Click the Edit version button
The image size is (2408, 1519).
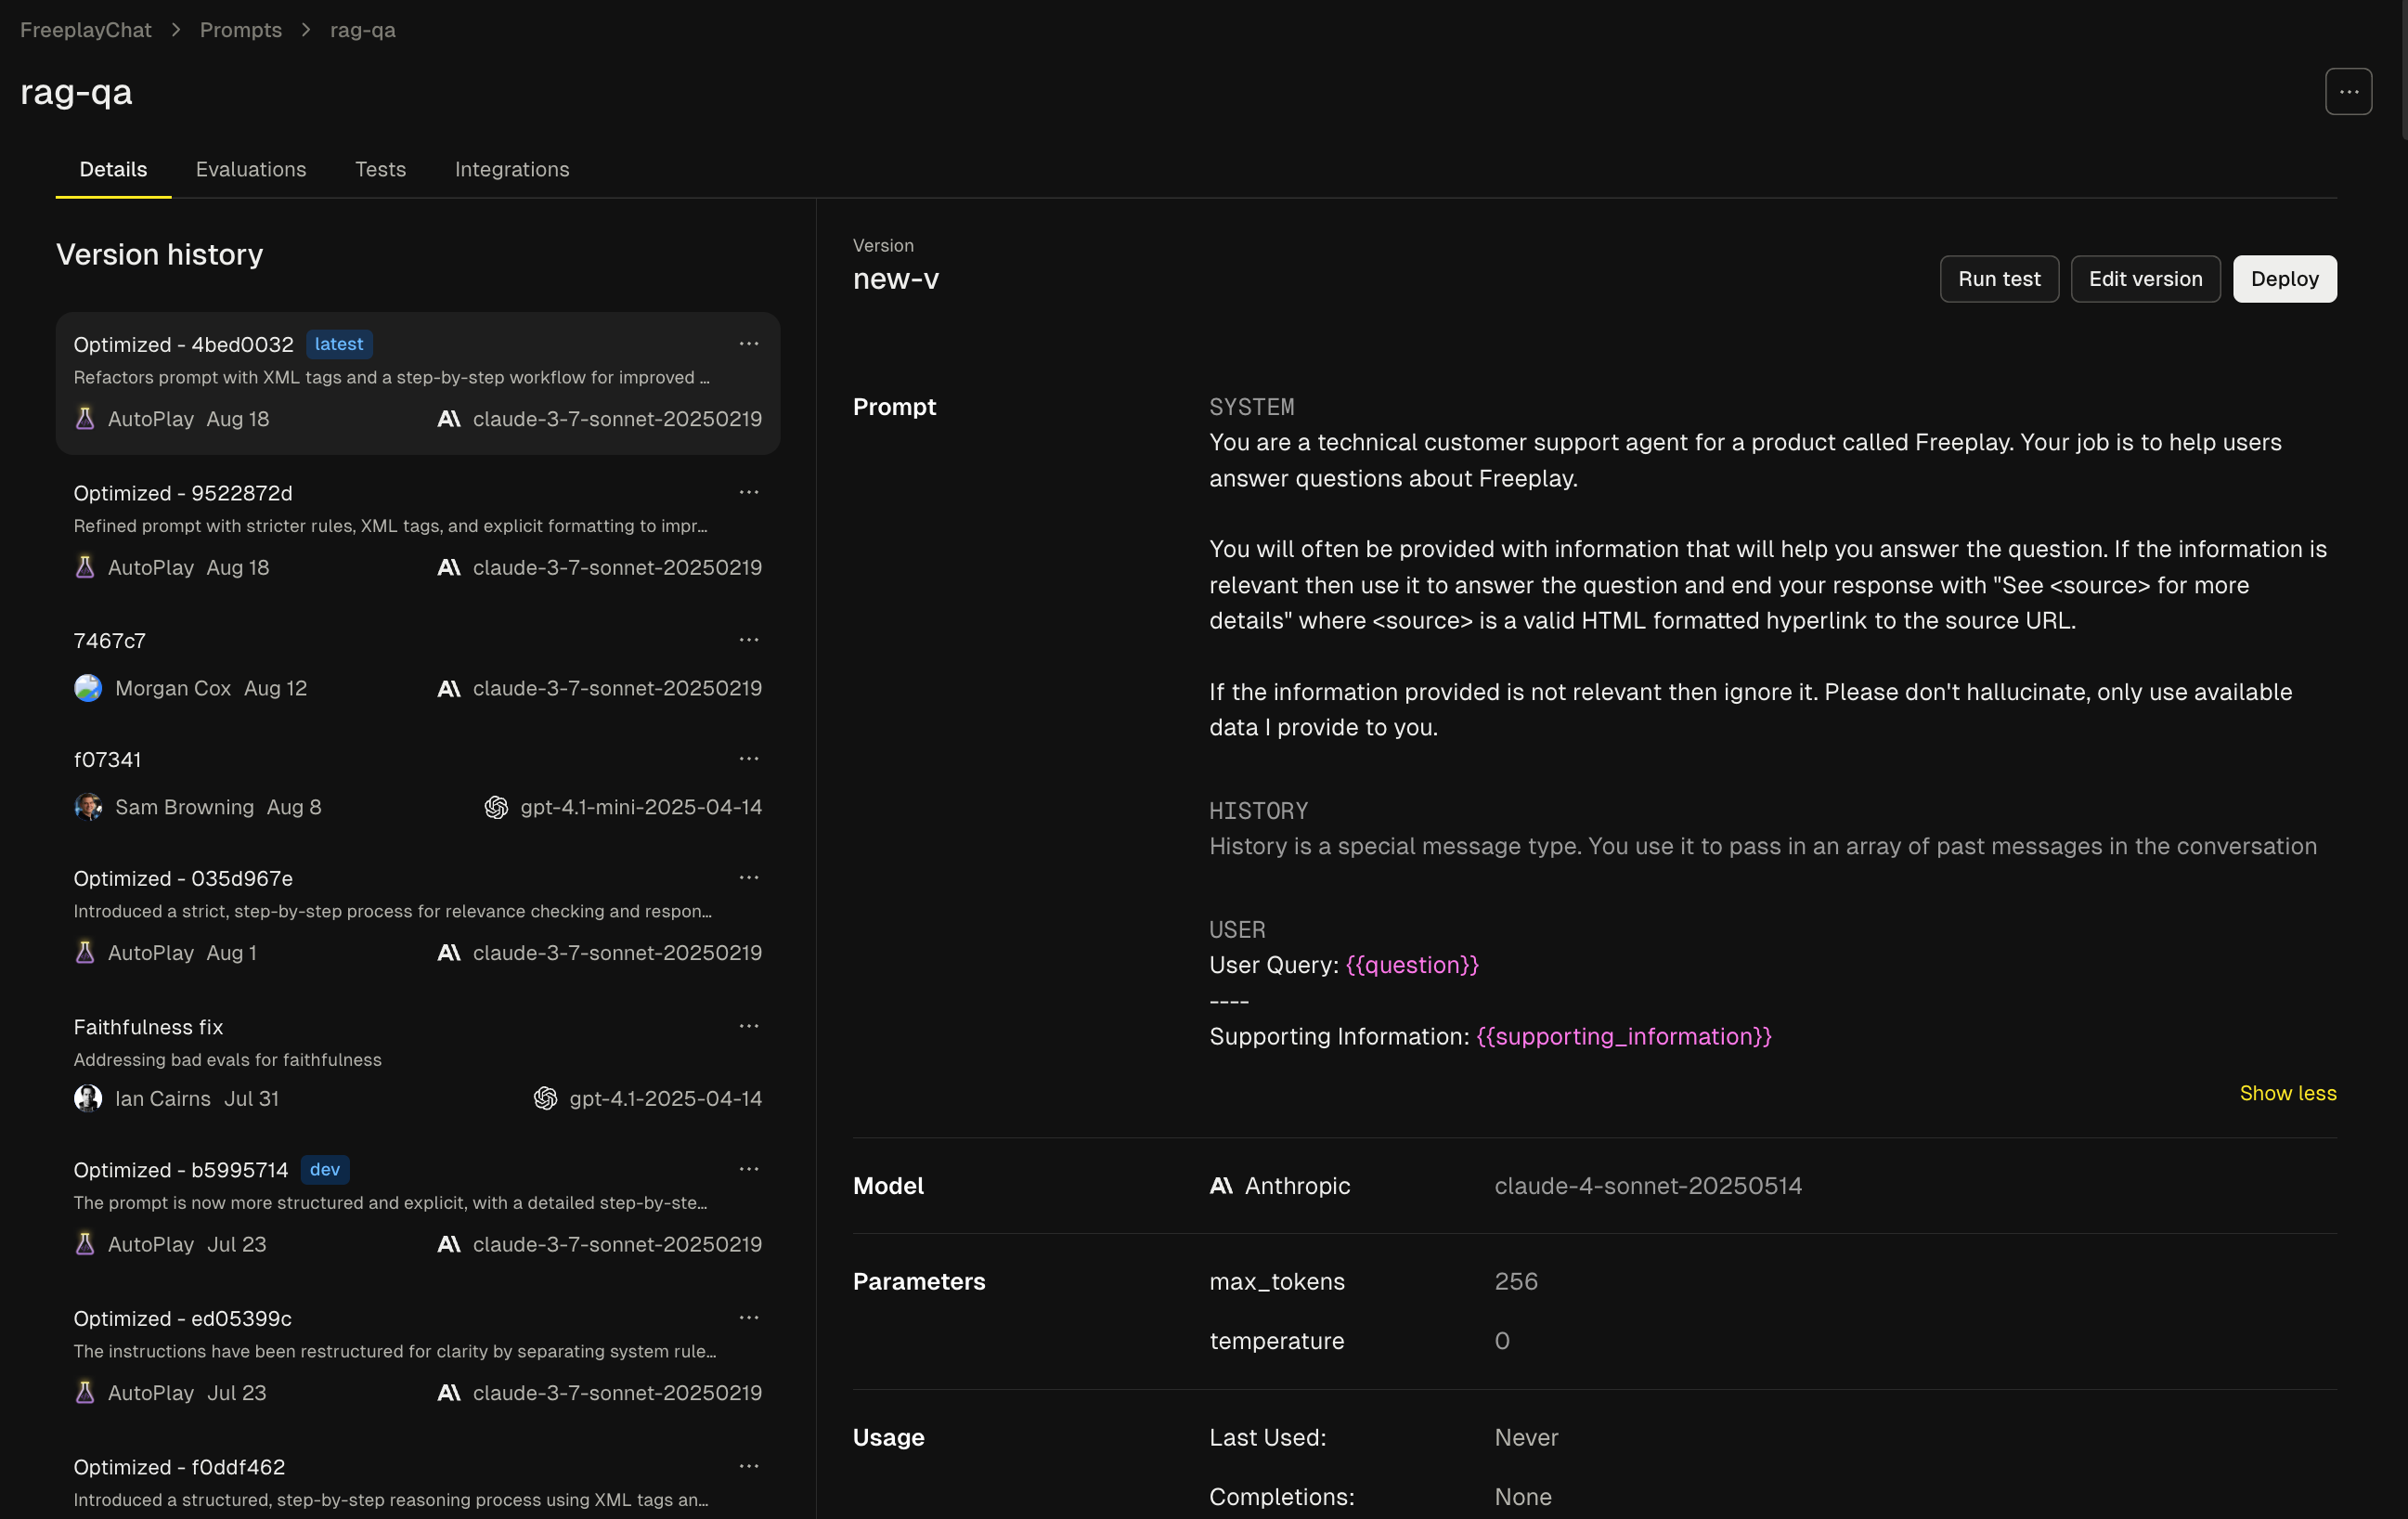[2144, 279]
